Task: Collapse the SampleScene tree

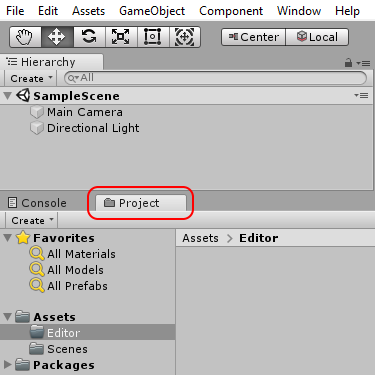Action: tap(7, 96)
